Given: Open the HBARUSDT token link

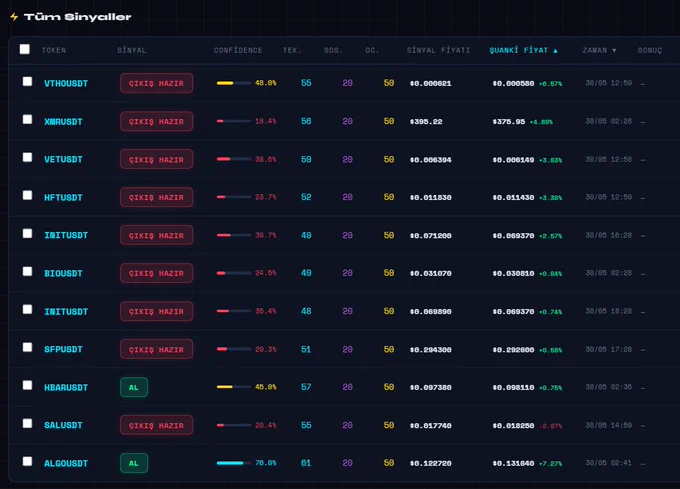Looking at the screenshot, I should [x=66, y=387].
